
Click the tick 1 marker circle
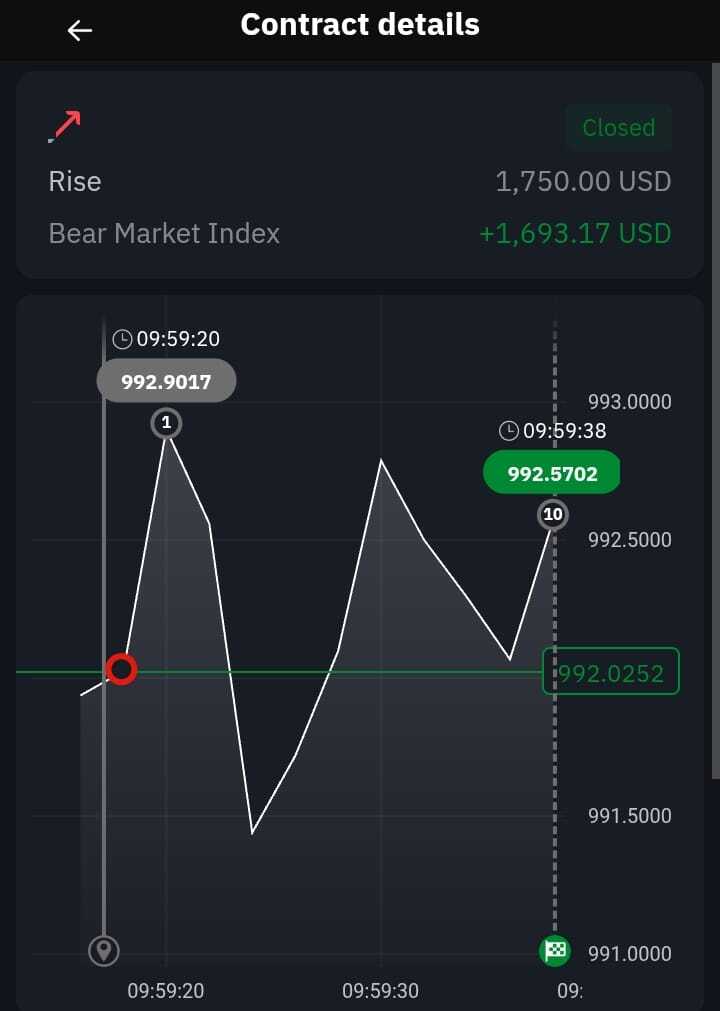(x=166, y=423)
